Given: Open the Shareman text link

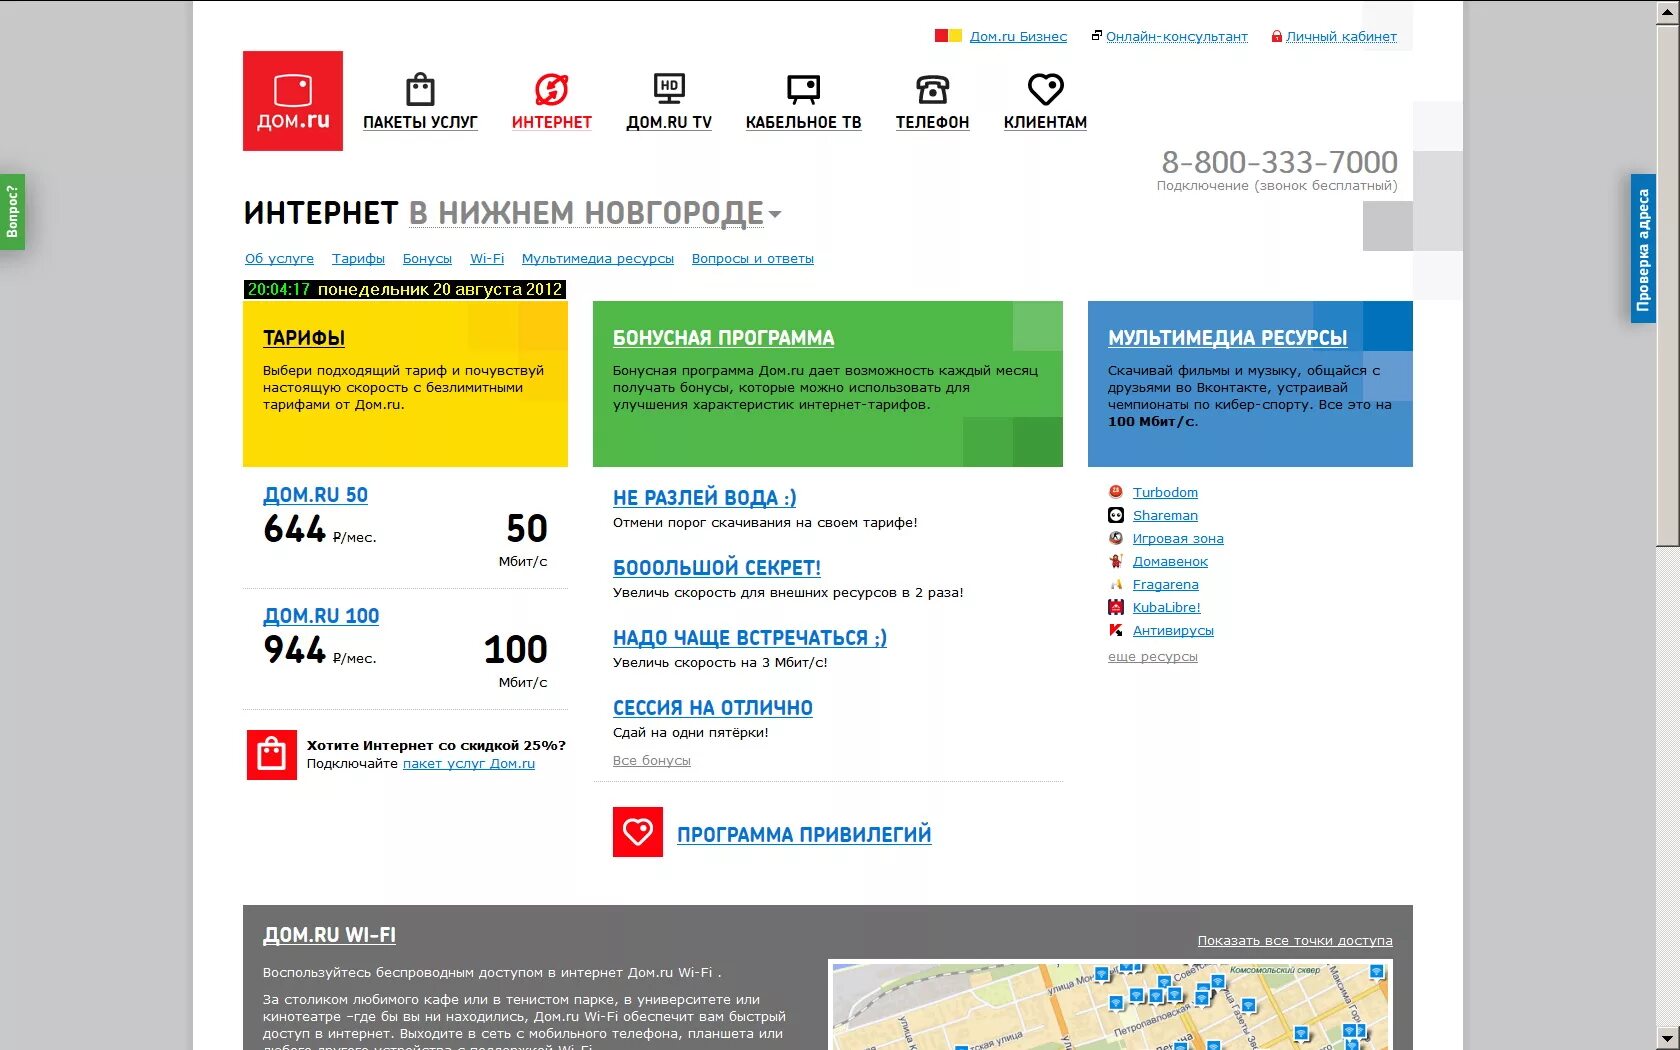Looking at the screenshot, I should point(1165,515).
